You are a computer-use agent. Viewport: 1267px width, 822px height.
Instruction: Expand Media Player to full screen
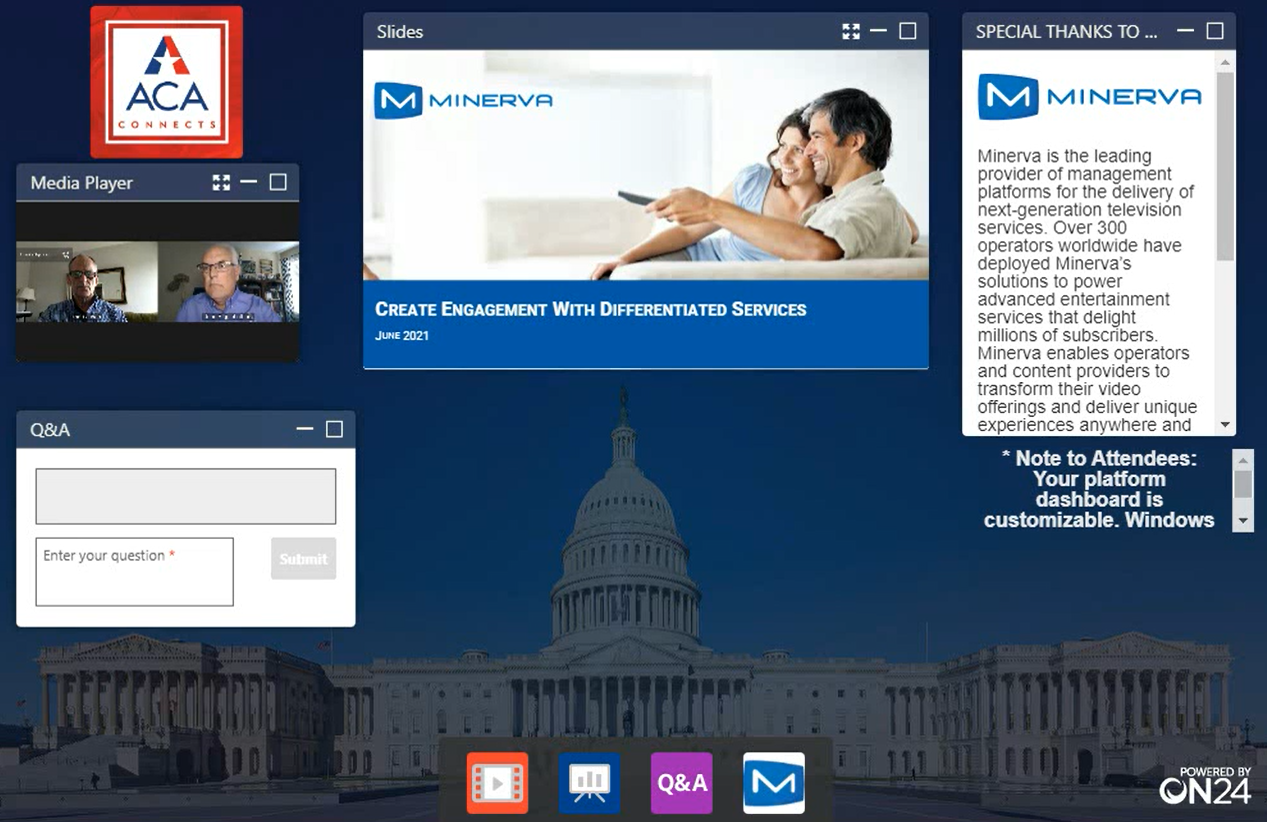click(221, 182)
